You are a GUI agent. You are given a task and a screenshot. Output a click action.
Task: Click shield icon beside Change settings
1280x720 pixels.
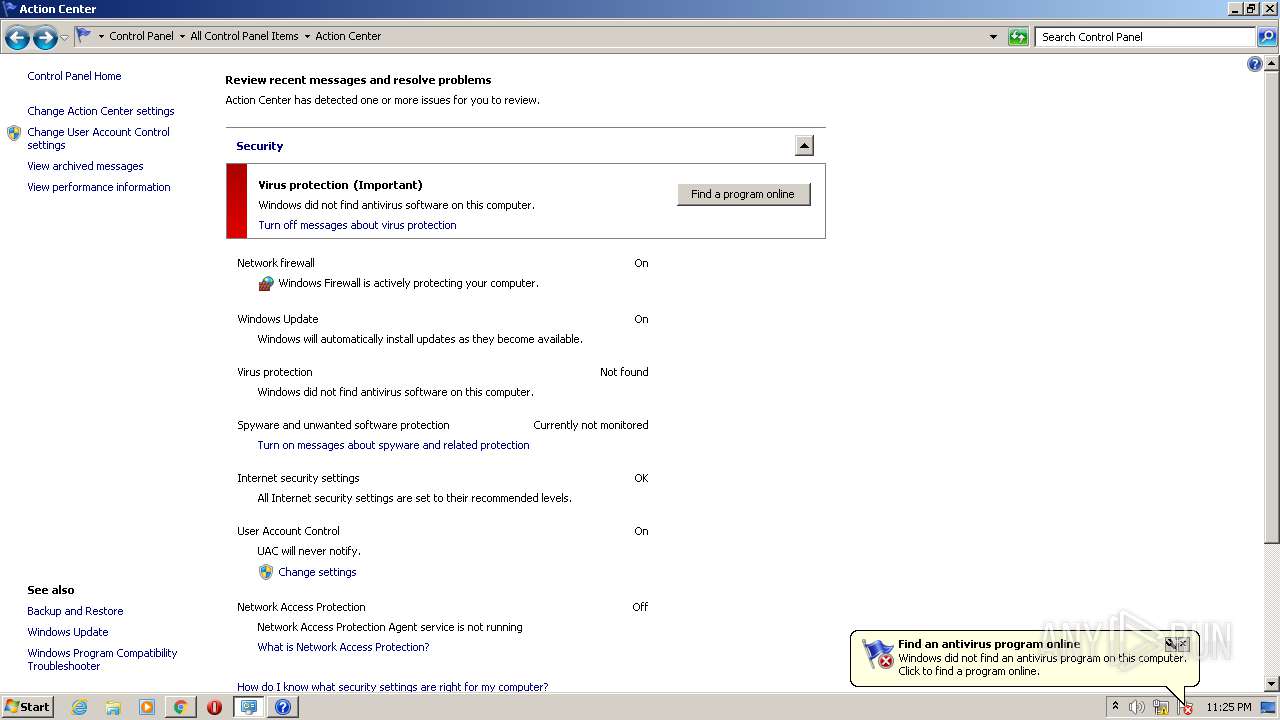265,572
